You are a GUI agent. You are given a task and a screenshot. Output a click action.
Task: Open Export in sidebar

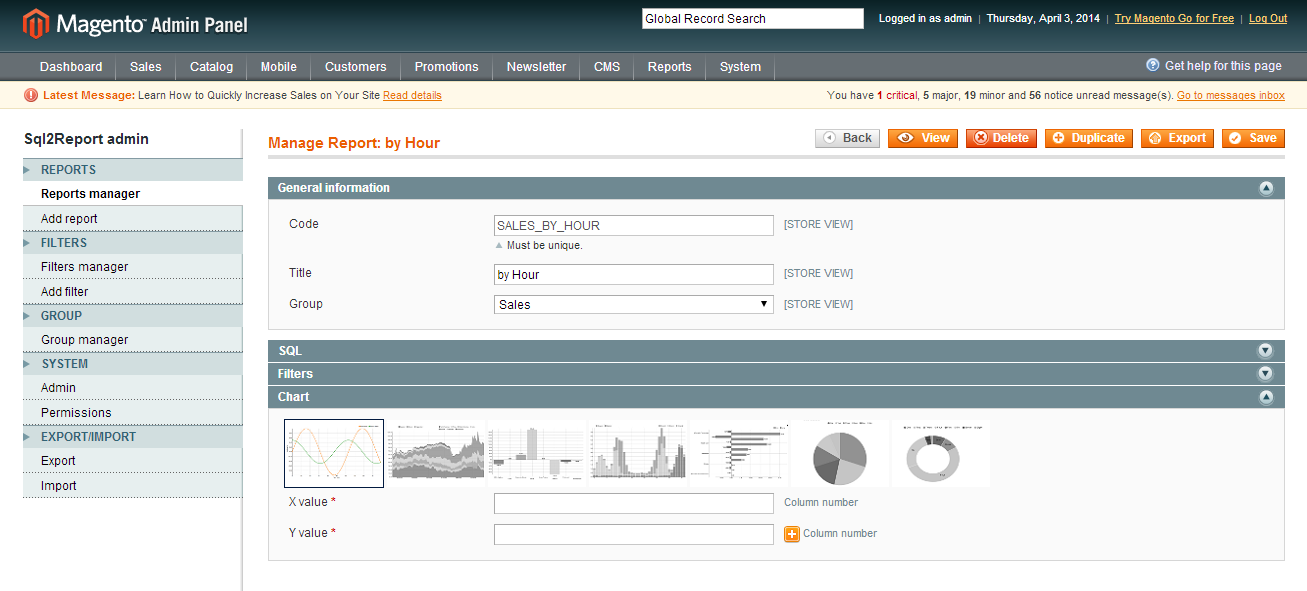(133, 461)
